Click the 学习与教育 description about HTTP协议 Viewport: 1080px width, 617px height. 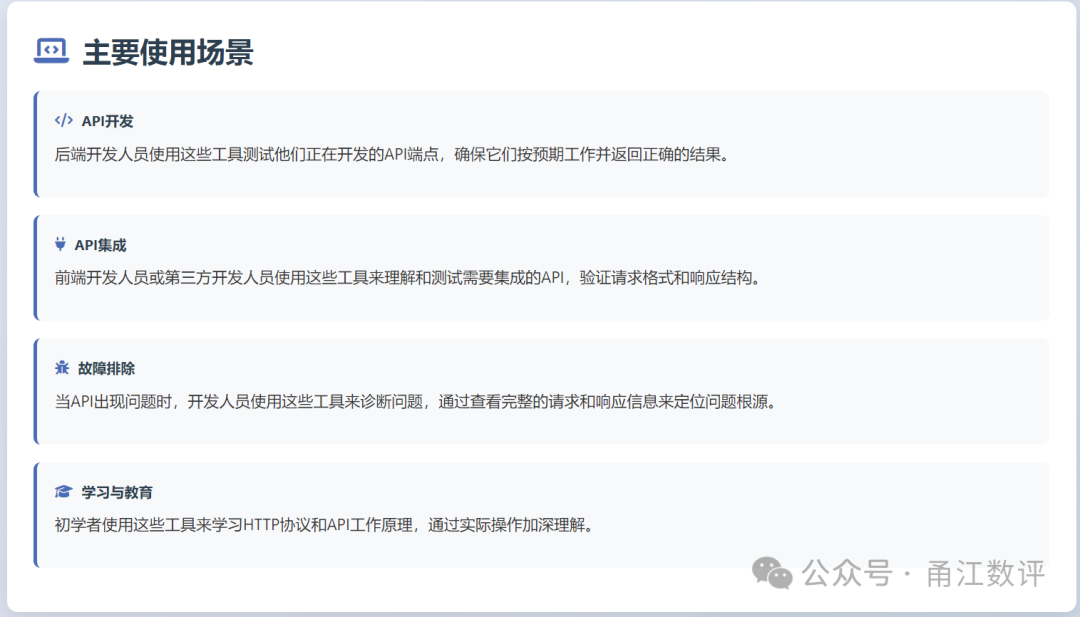pos(324,525)
